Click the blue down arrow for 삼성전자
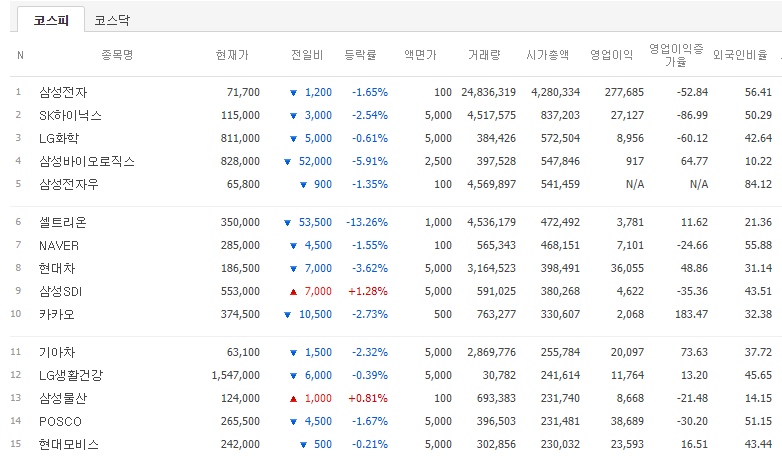The height and width of the screenshot is (456, 782). coord(293,93)
